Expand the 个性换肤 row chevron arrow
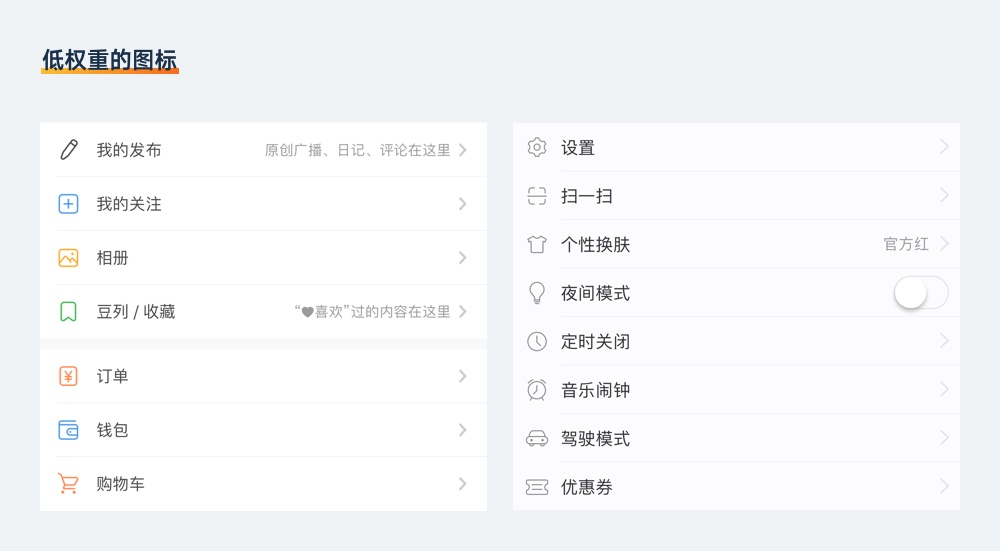1000x551 pixels. pos(944,244)
